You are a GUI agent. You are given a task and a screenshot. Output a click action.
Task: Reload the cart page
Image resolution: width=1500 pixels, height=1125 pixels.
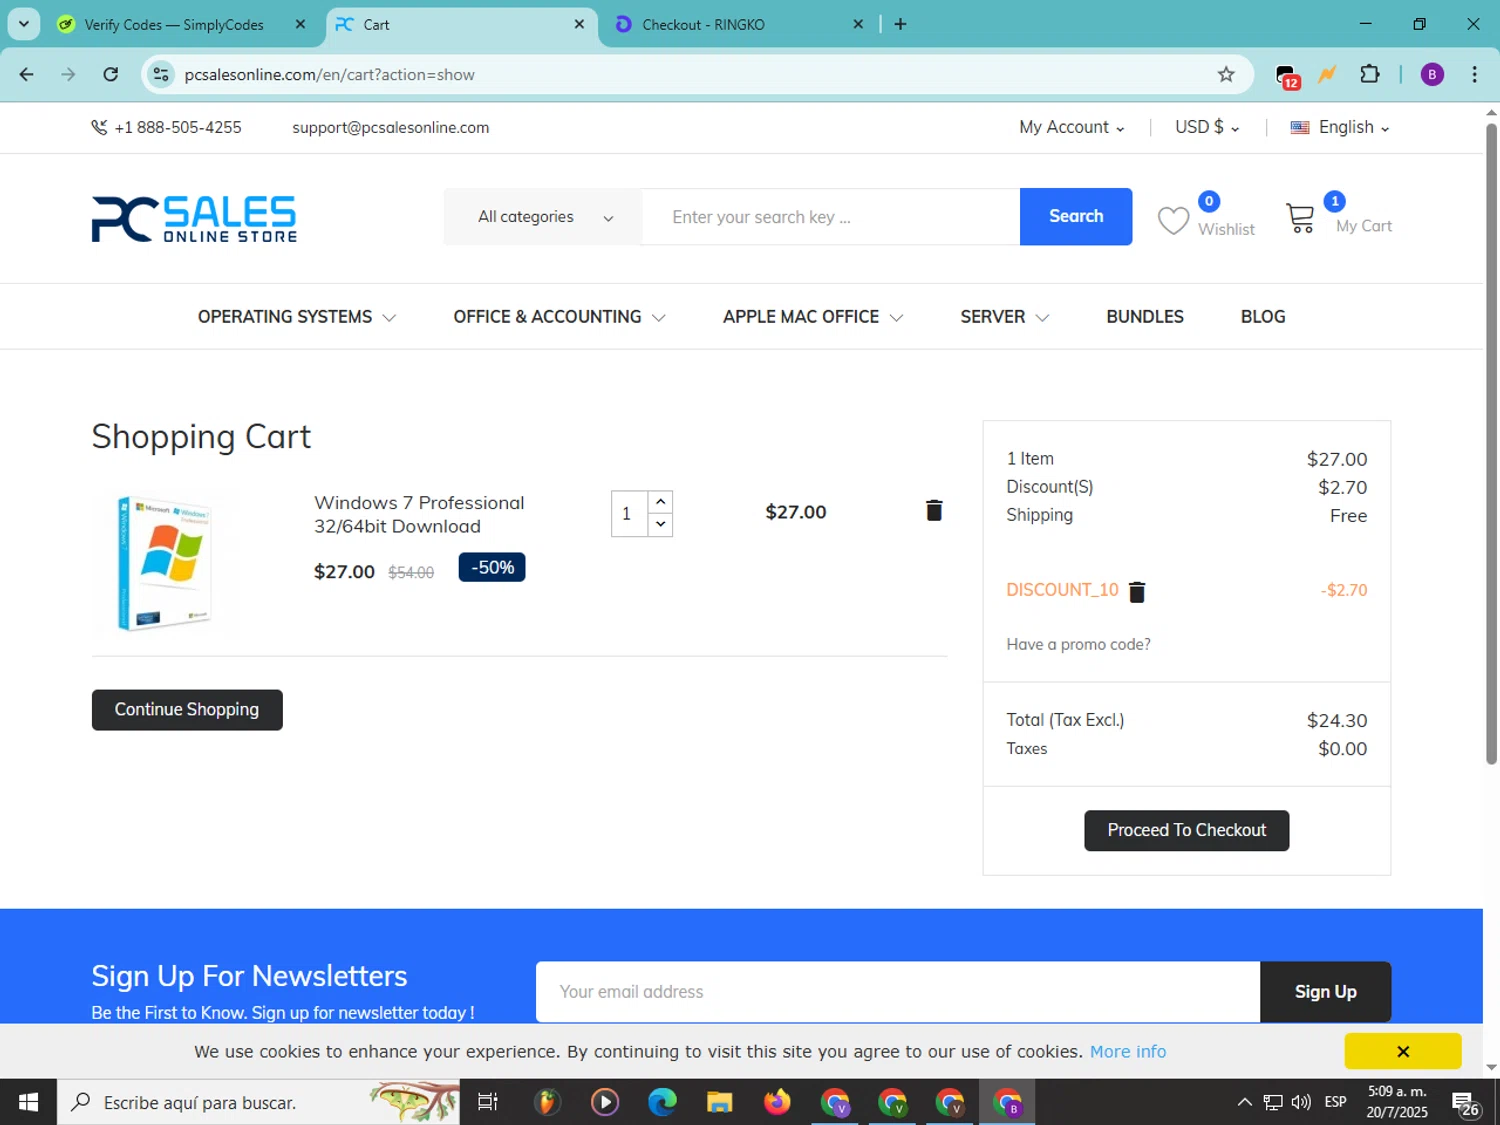coord(111,74)
